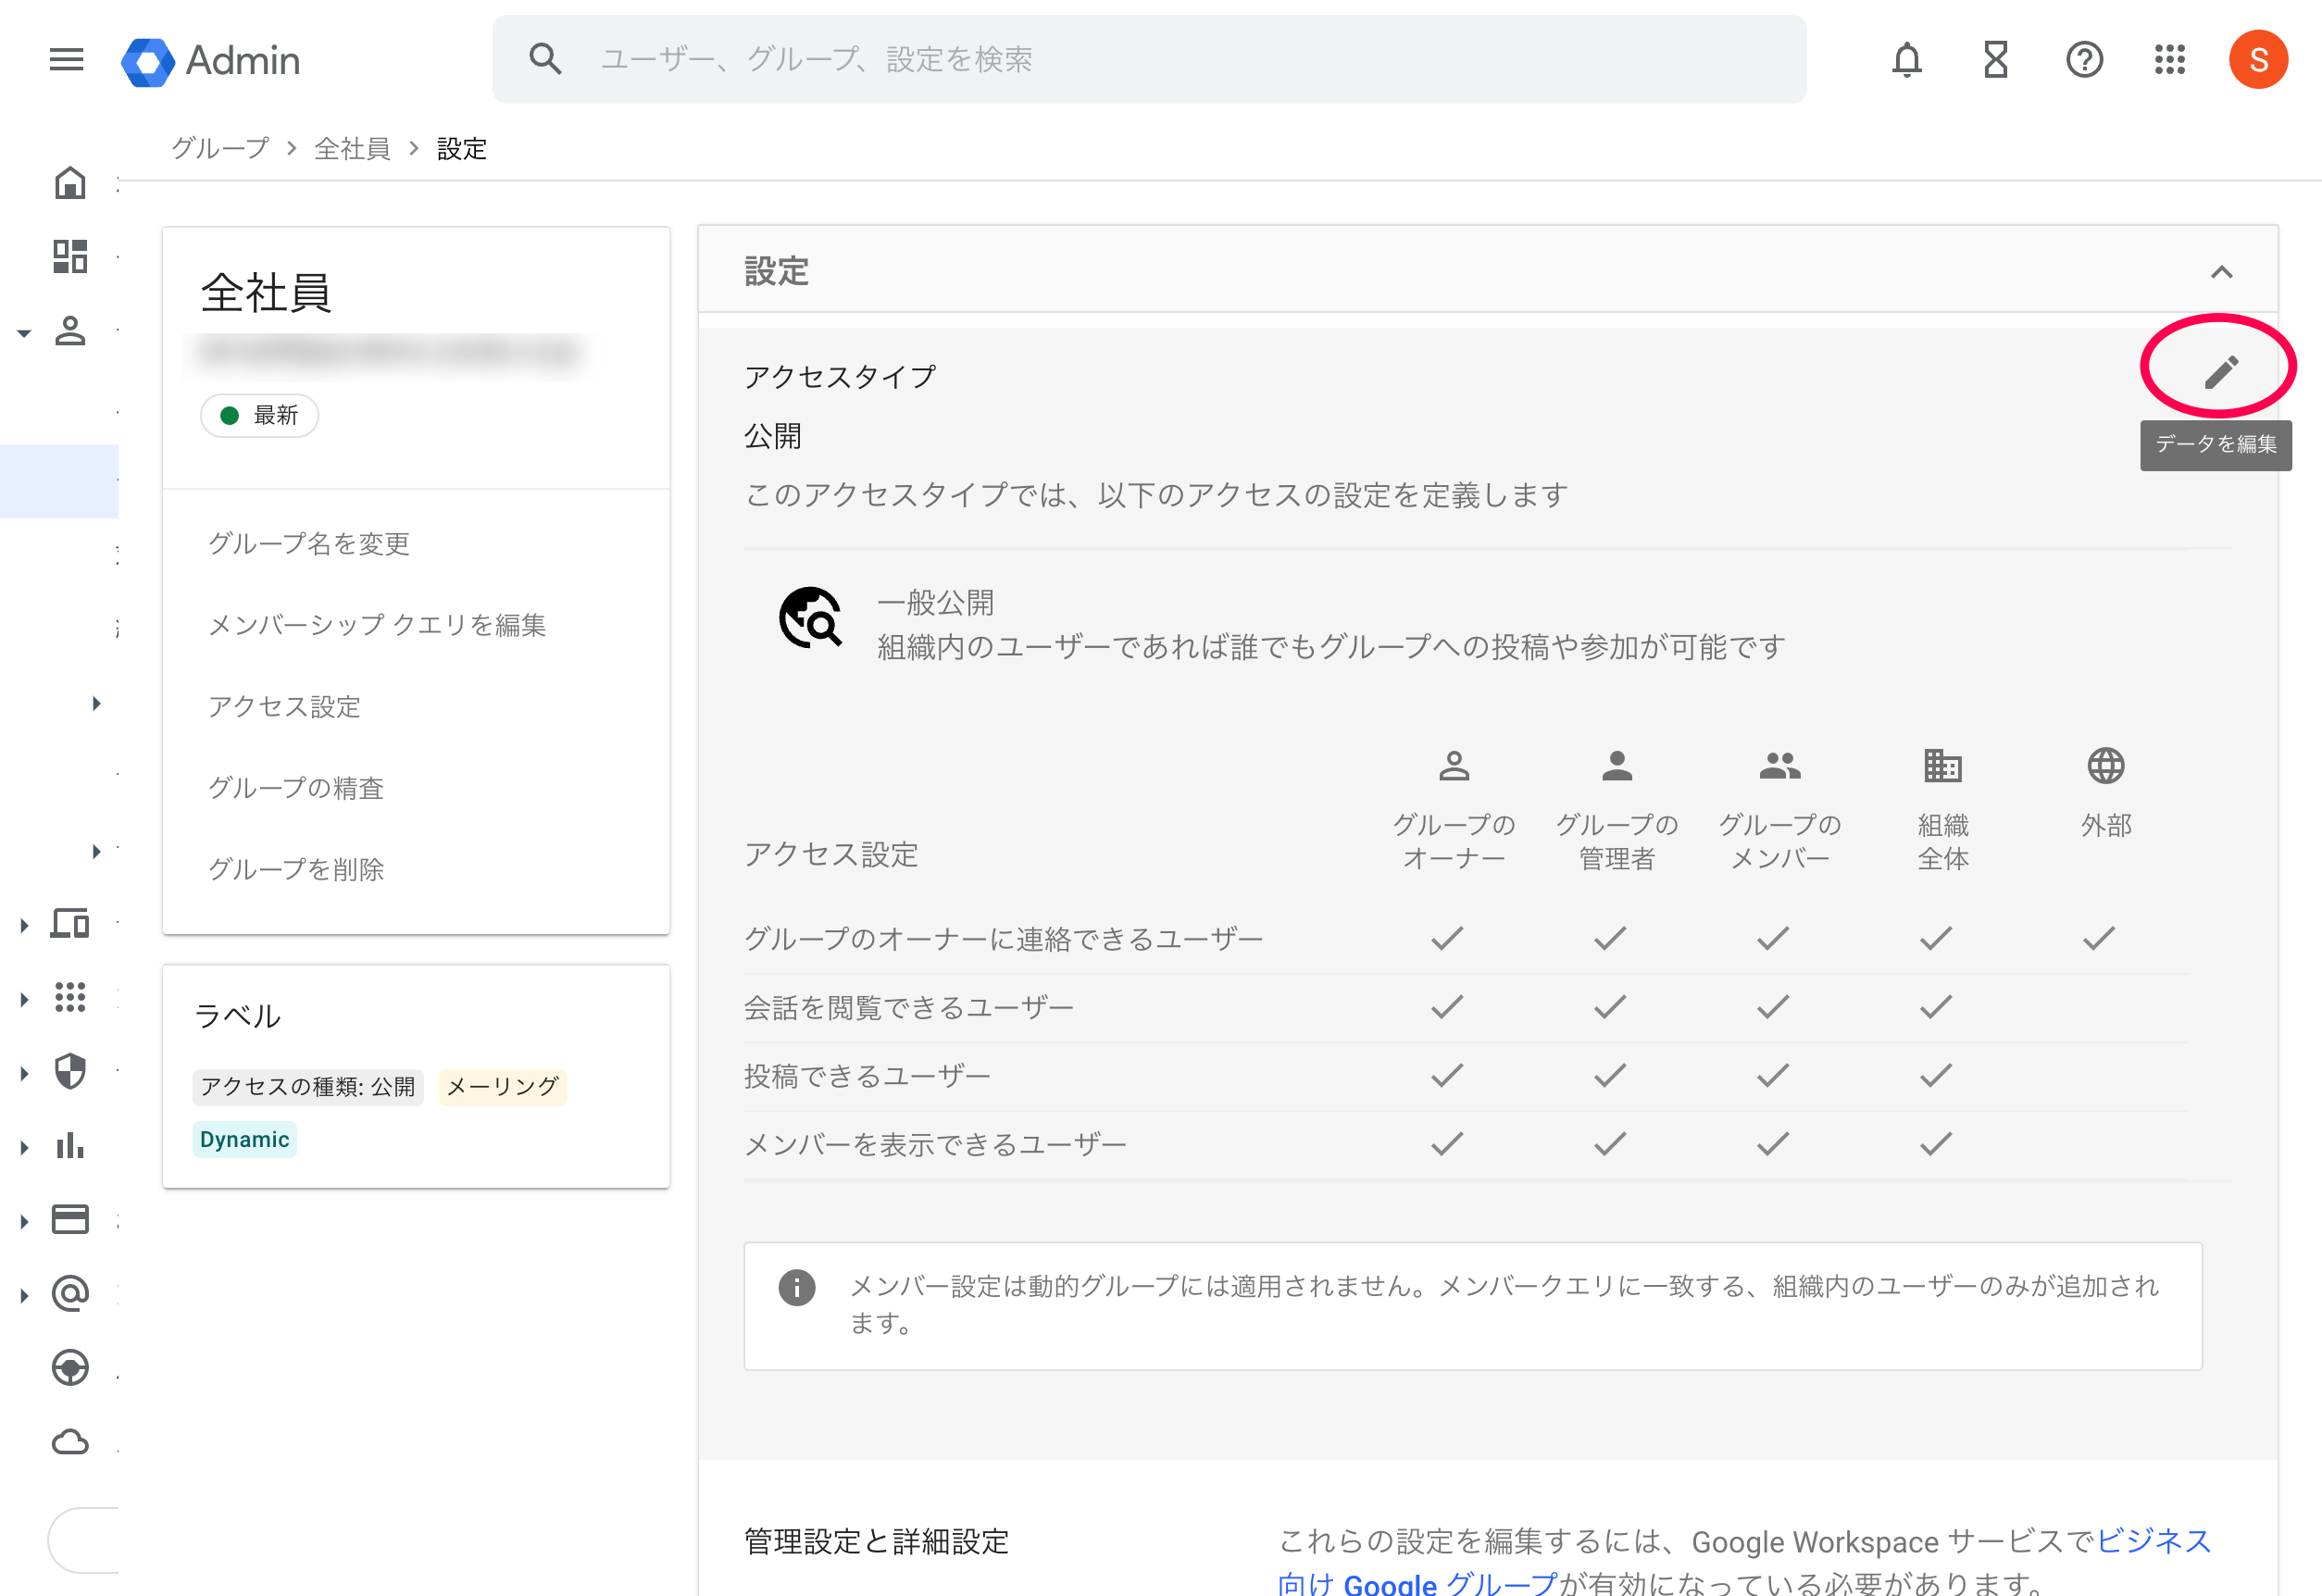
Task: Click the Dynamic label chip
Action: coord(244,1140)
